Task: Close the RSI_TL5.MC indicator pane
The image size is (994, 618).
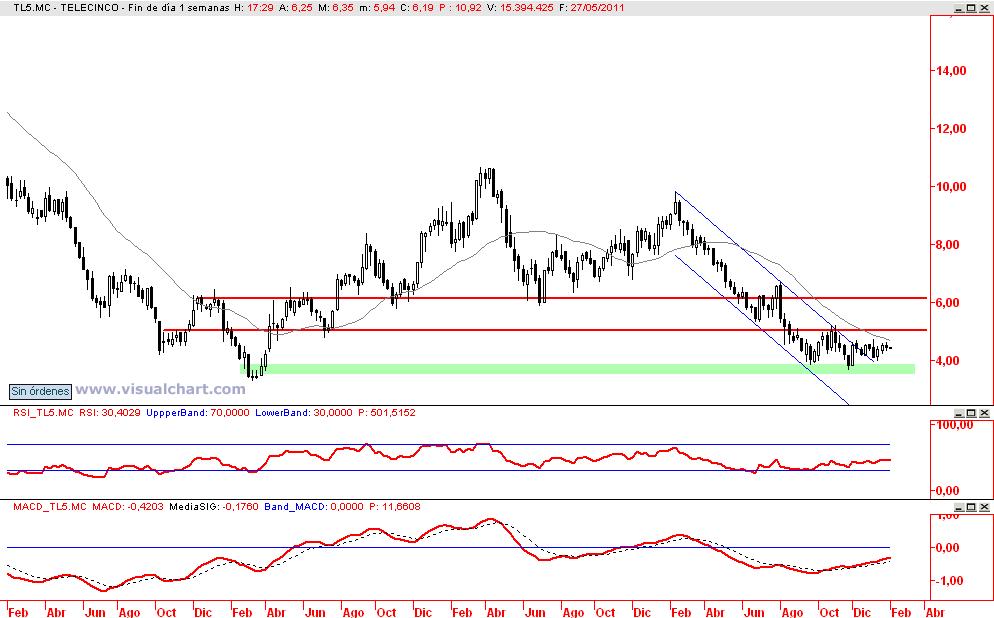Action: pyautogui.click(x=984, y=413)
